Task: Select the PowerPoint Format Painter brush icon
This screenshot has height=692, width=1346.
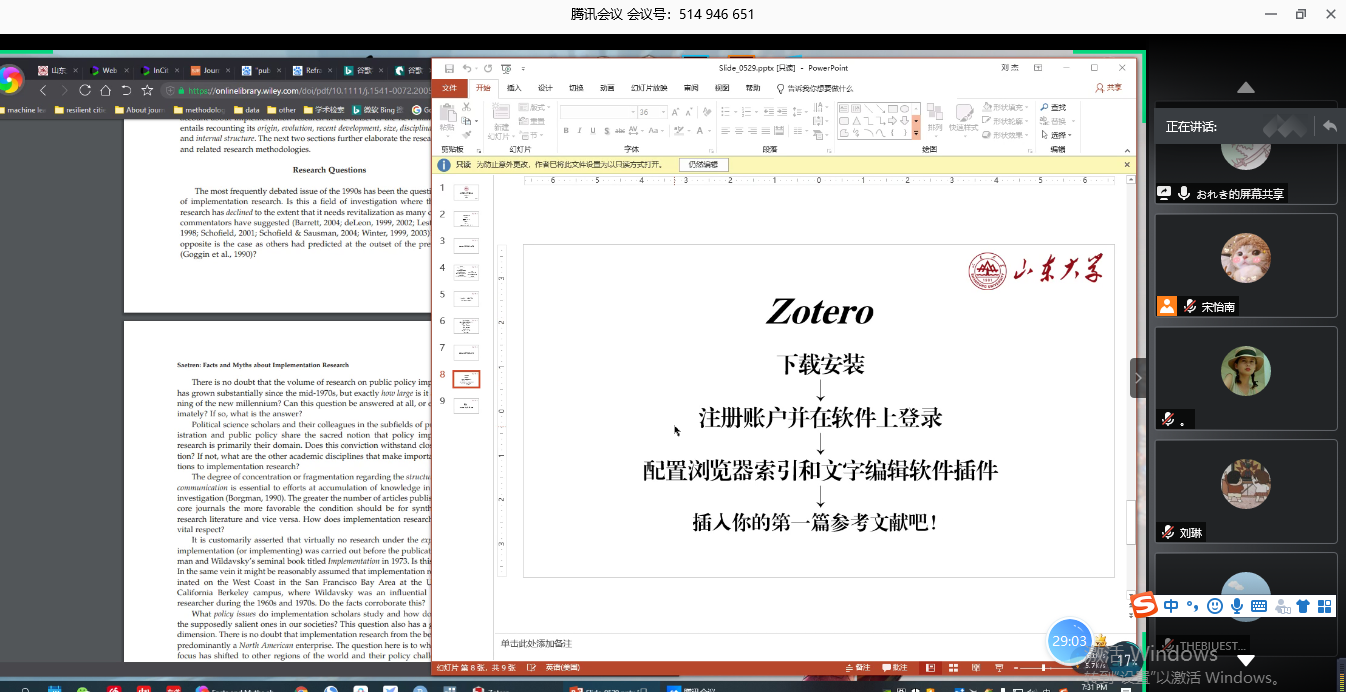Action: [x=465, y=134]
